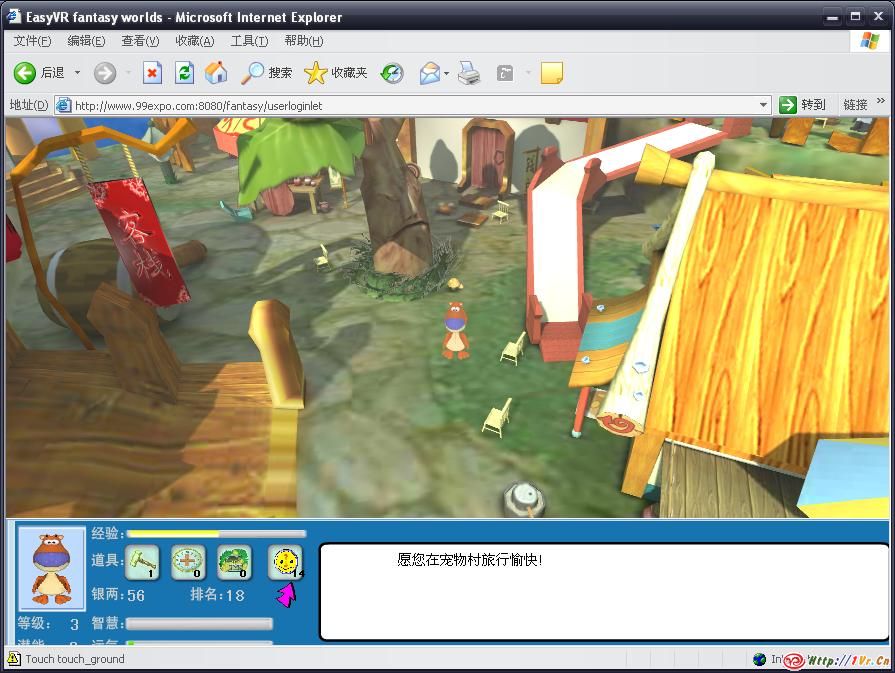
Task: Click the Stop loading icon
Action: [152, 73]
